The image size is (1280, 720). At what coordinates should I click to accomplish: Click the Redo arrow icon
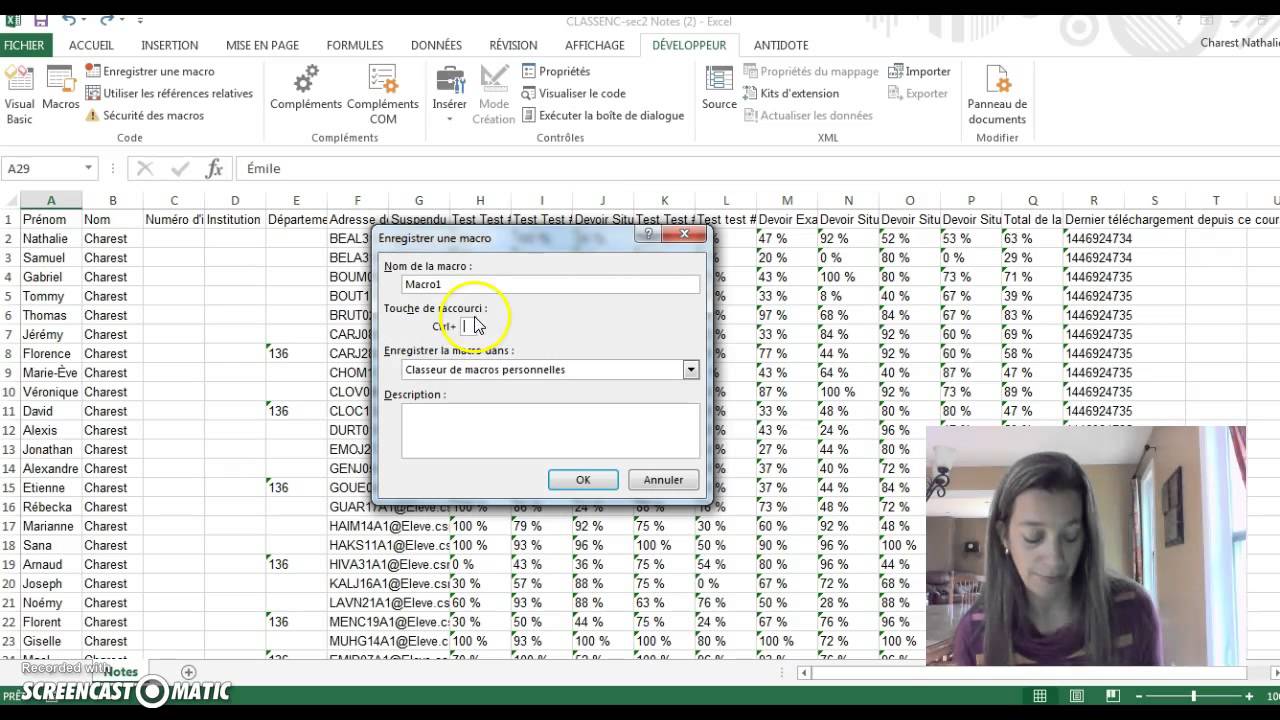coord(105,20)
